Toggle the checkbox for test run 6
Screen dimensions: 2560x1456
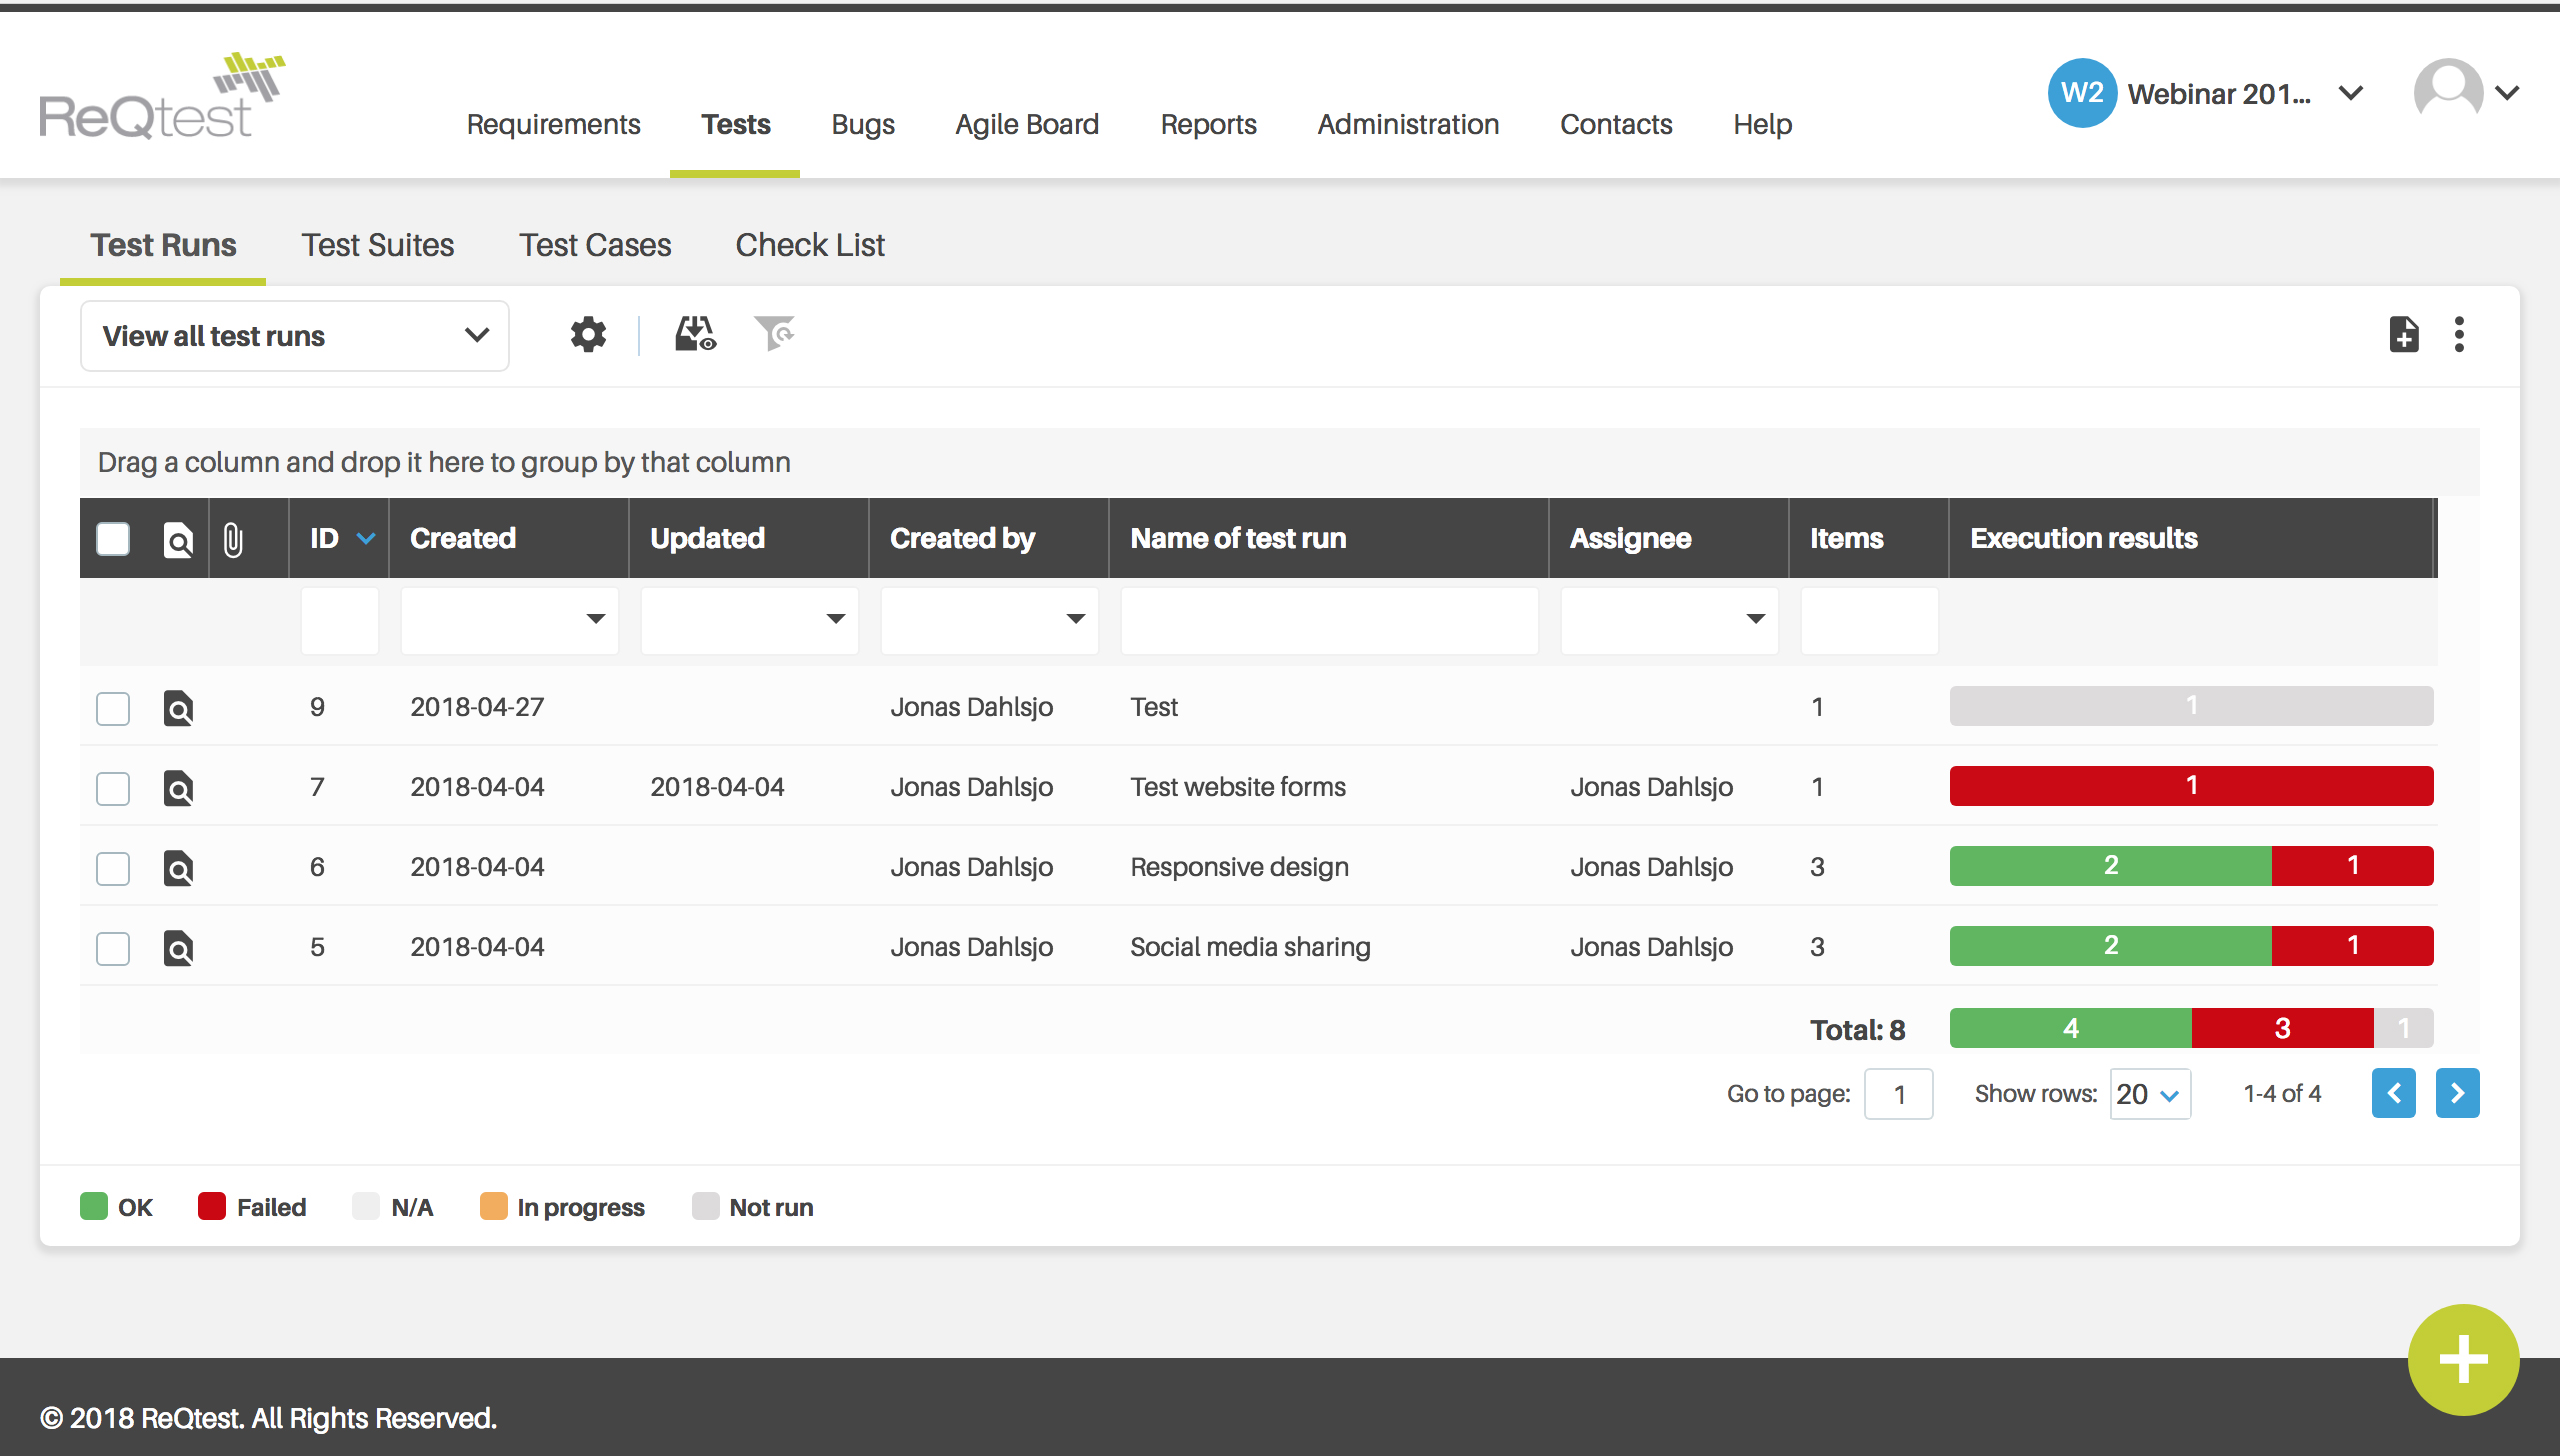tap(111, 865)
